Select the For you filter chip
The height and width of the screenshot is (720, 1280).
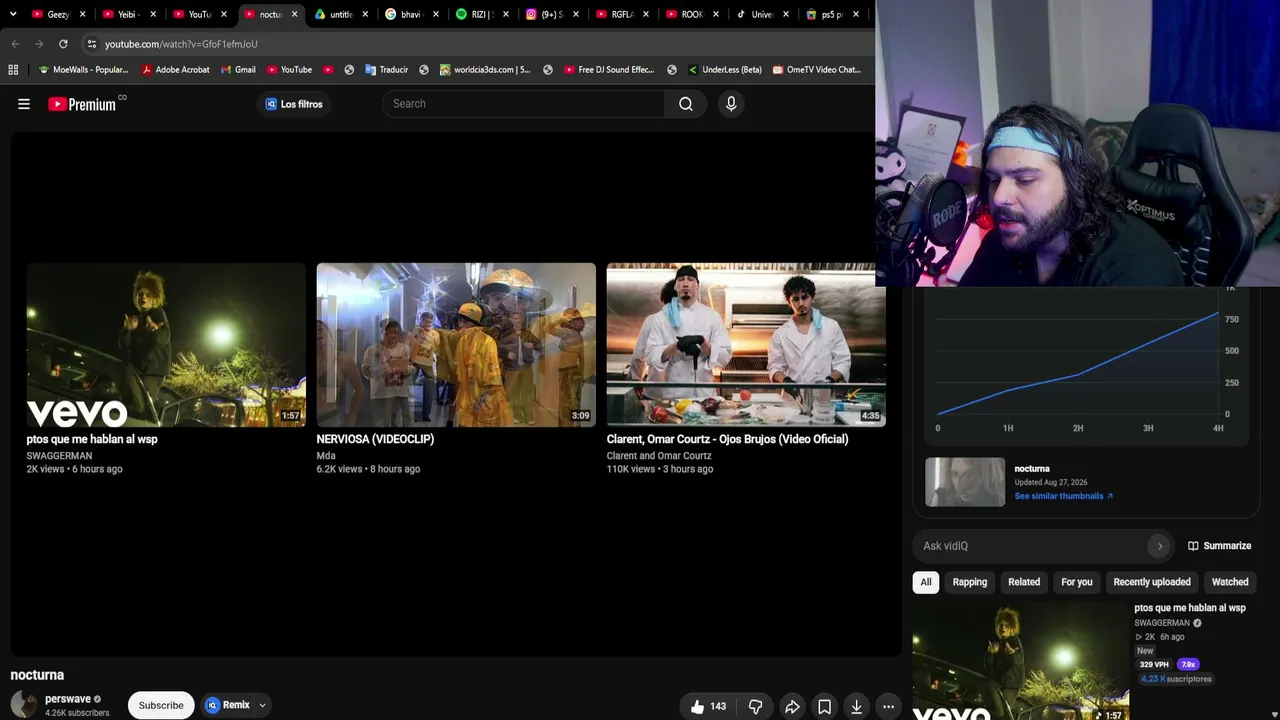coord(1077,582)
